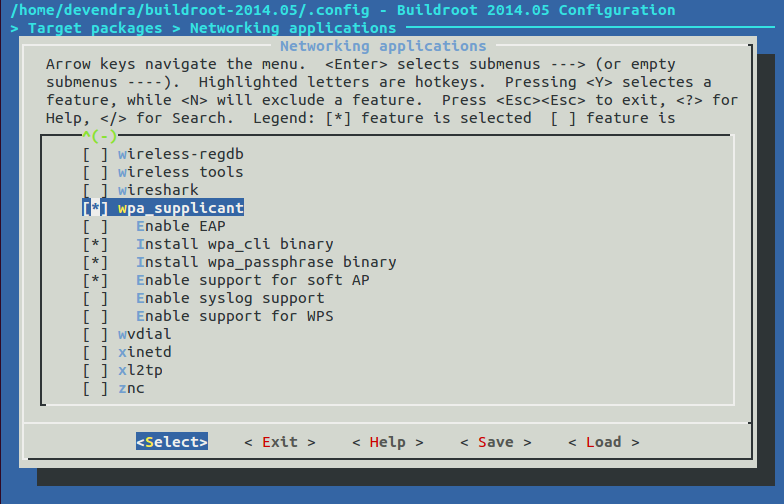This screenshot has width=784, height=504.
Task: Toggle the wireless-regdb checkbox
Action: pos(95,154)
